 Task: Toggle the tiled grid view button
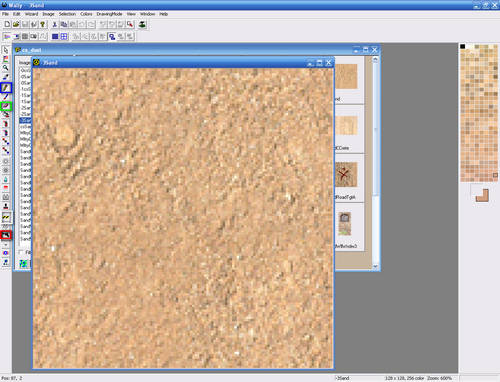point(64,36)
